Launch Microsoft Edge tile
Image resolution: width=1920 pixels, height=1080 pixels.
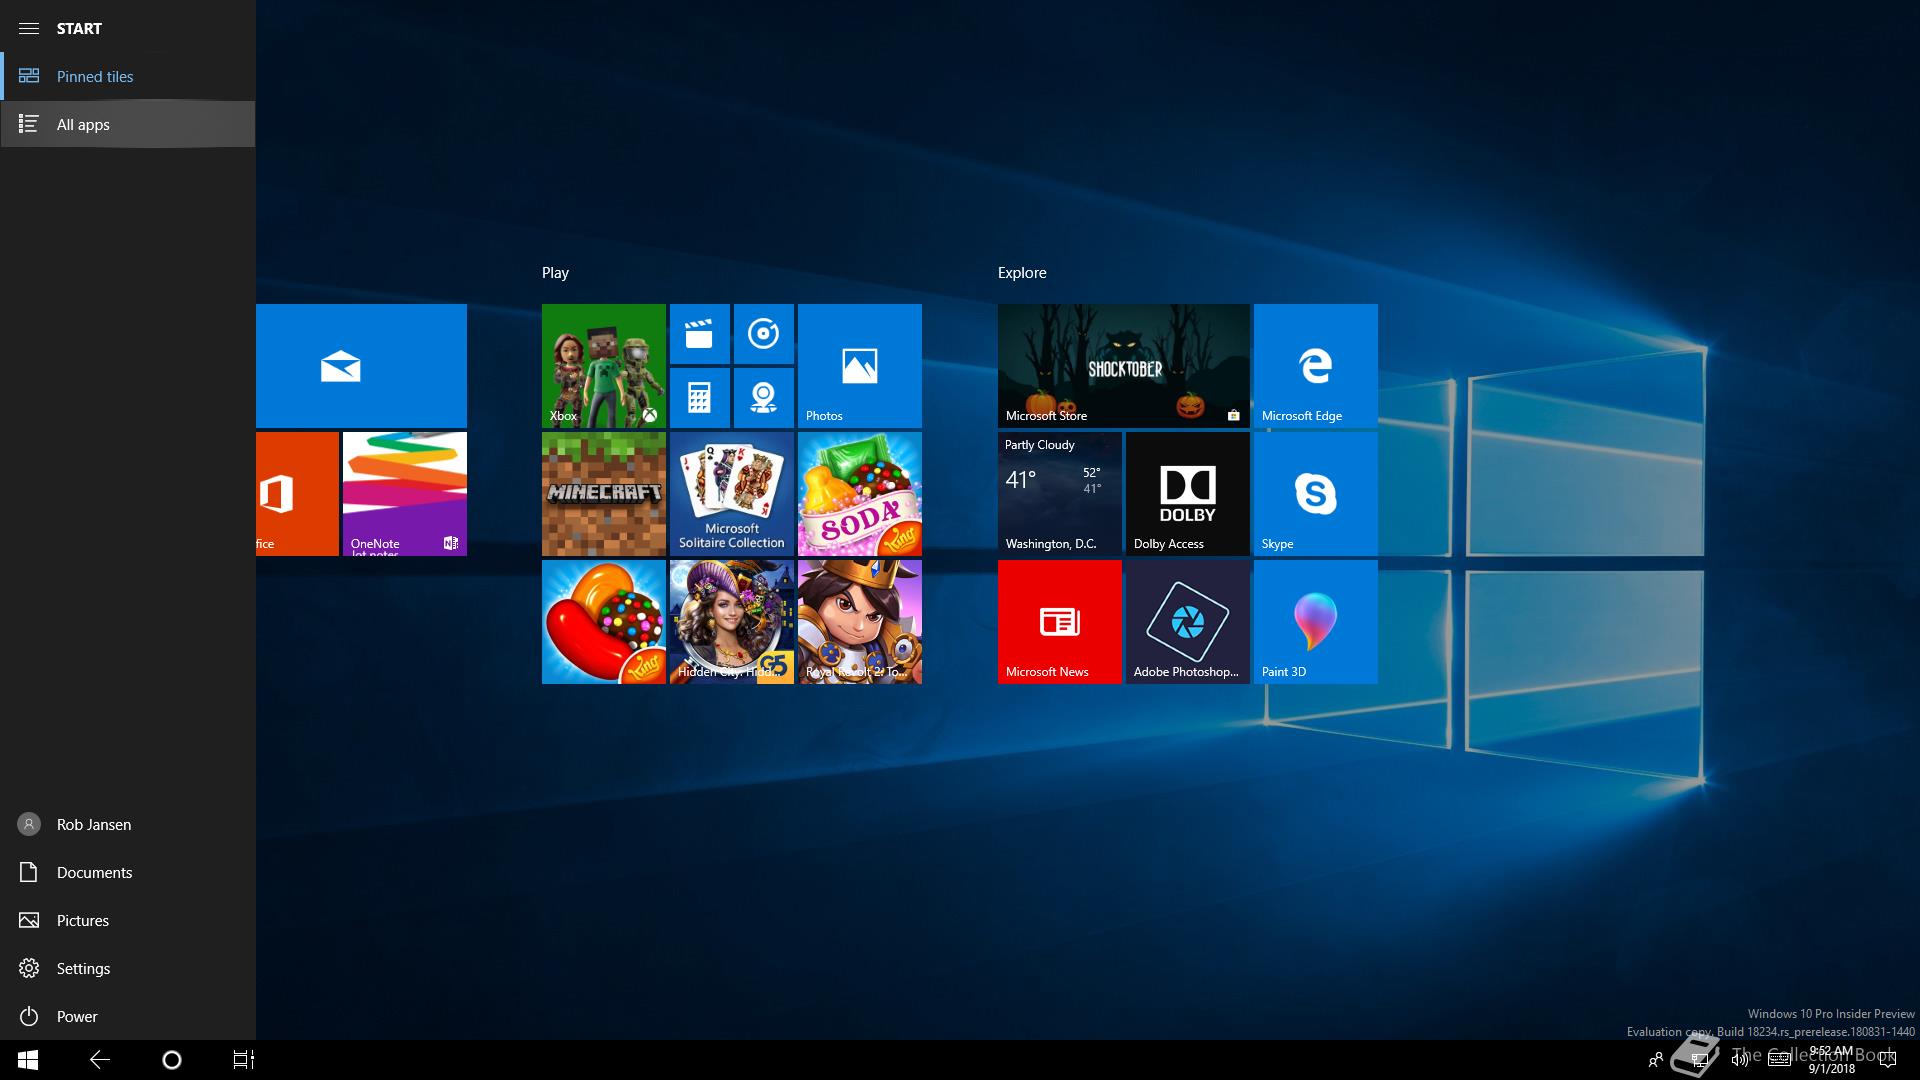(x=1315, y=366)
